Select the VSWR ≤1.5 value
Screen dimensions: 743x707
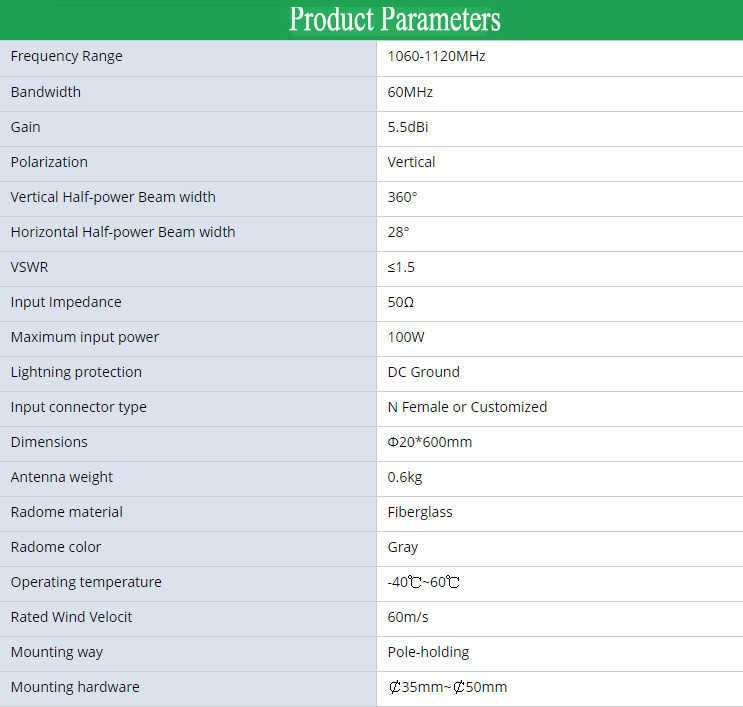(x=401, y=267)
